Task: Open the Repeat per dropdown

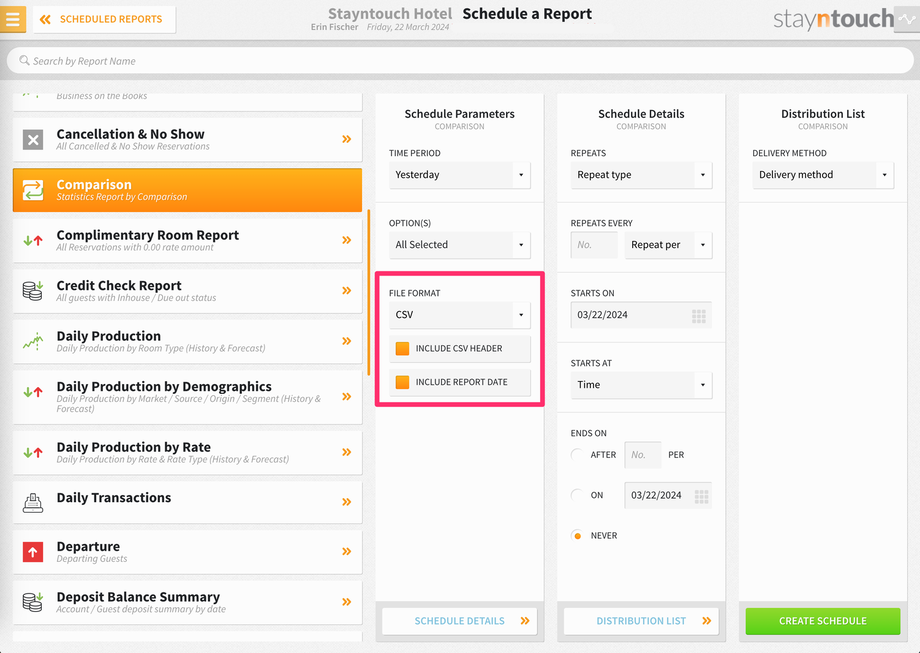Action: [x=668, y=245]
